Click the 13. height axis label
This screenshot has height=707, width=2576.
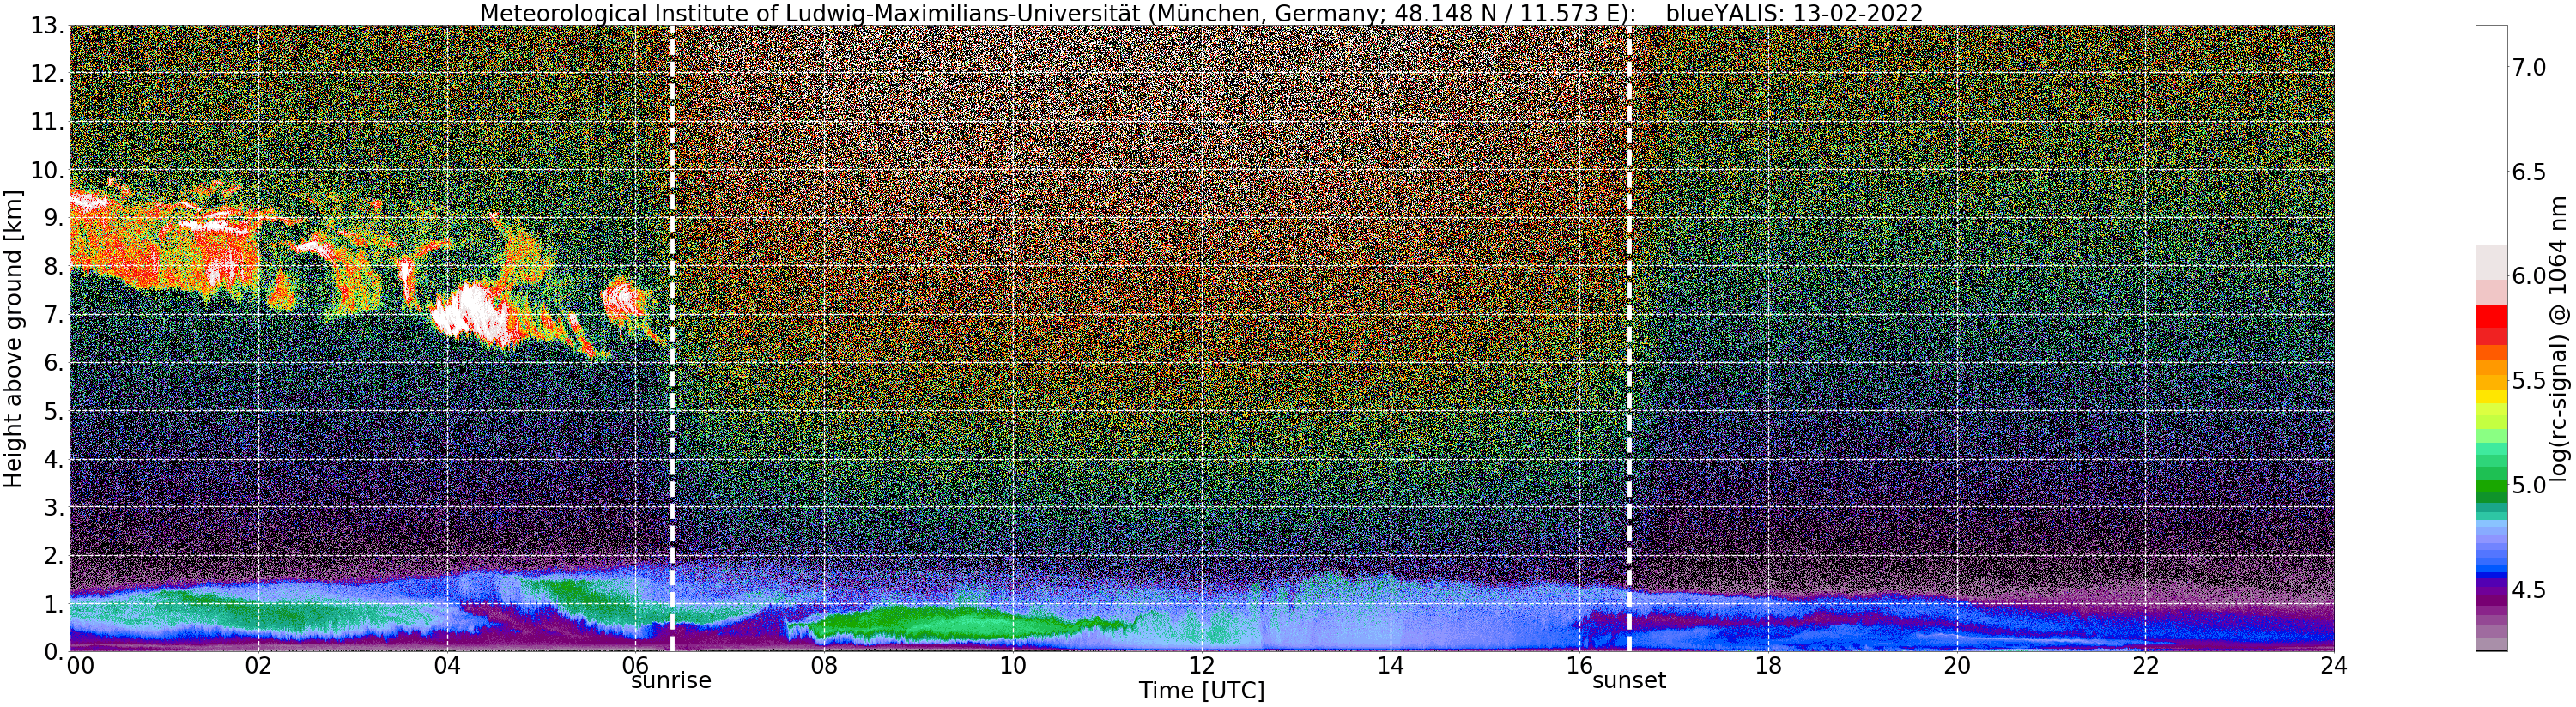click(47, 26)
